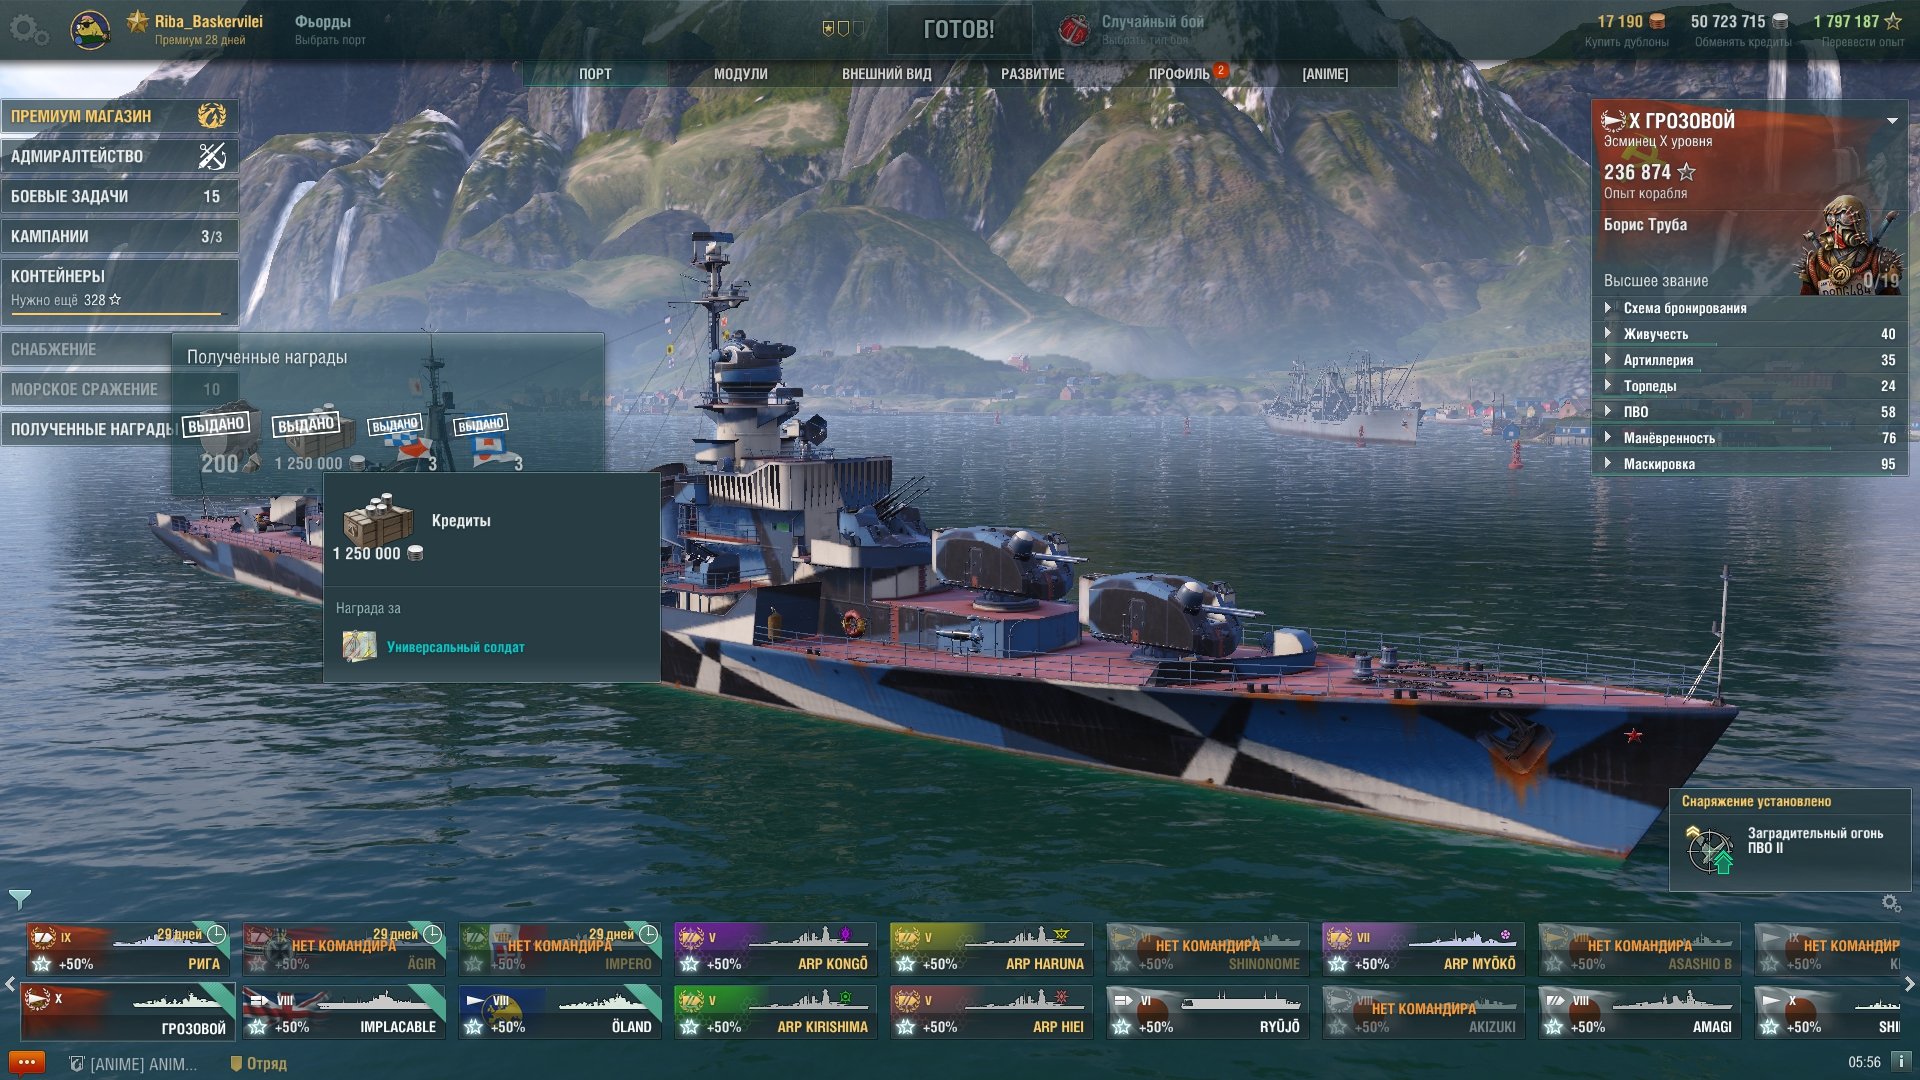The width and height of the screenshot is (1920, 1080).
Task: Open the ship selection dropdown arrow for Грозовой
Action: pyautogui.click(x=1892, y=121)
